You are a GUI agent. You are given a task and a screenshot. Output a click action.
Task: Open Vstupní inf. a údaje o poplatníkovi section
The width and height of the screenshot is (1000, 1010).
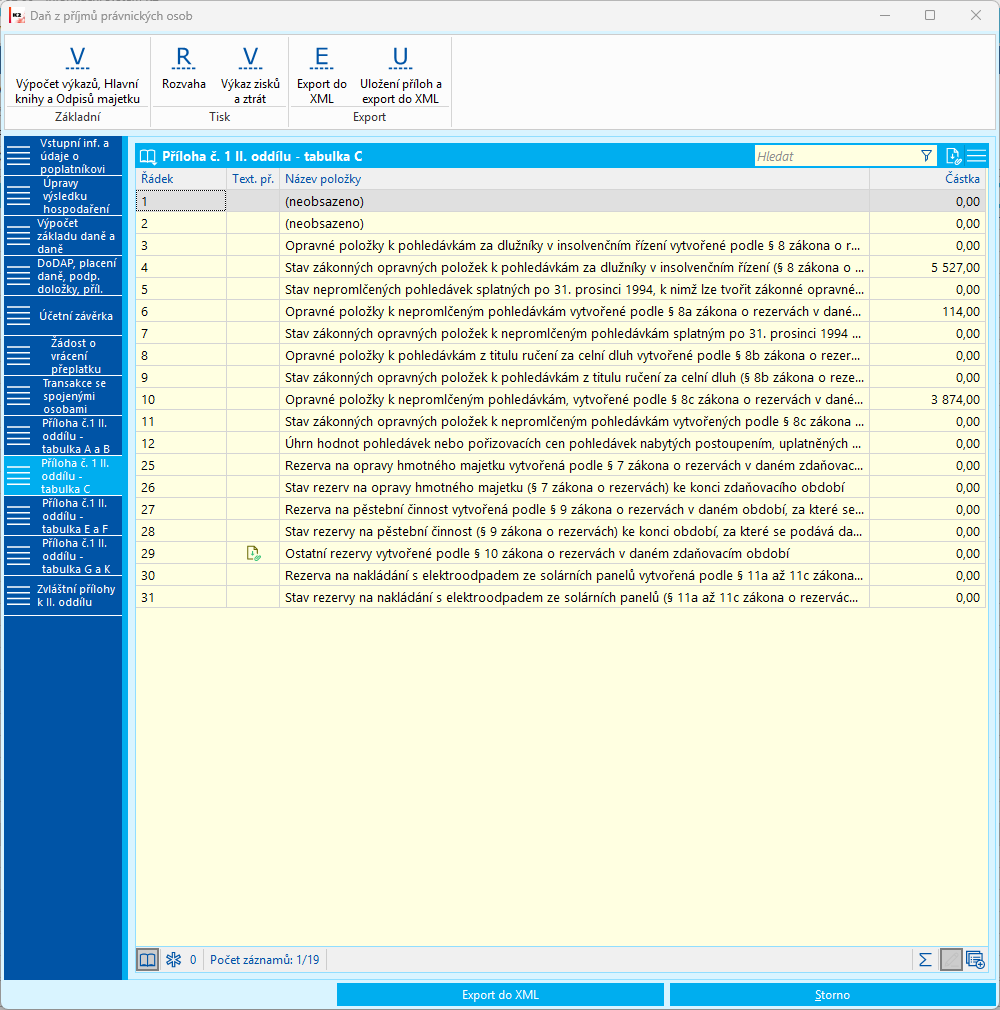click(63, 156)
